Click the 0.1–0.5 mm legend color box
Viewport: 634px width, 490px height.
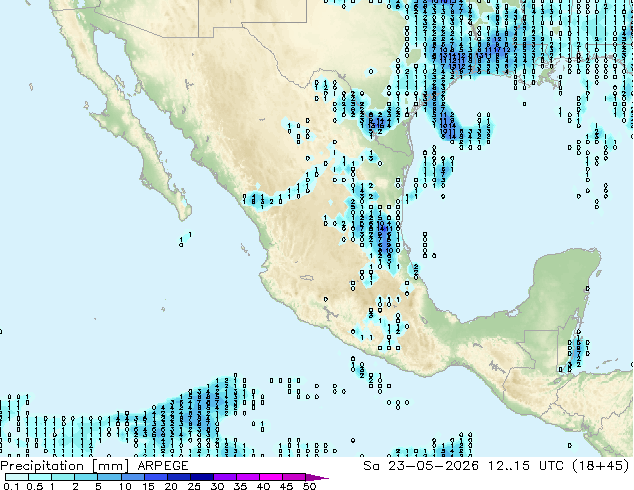pyautogui.click(x=17, y=477)
